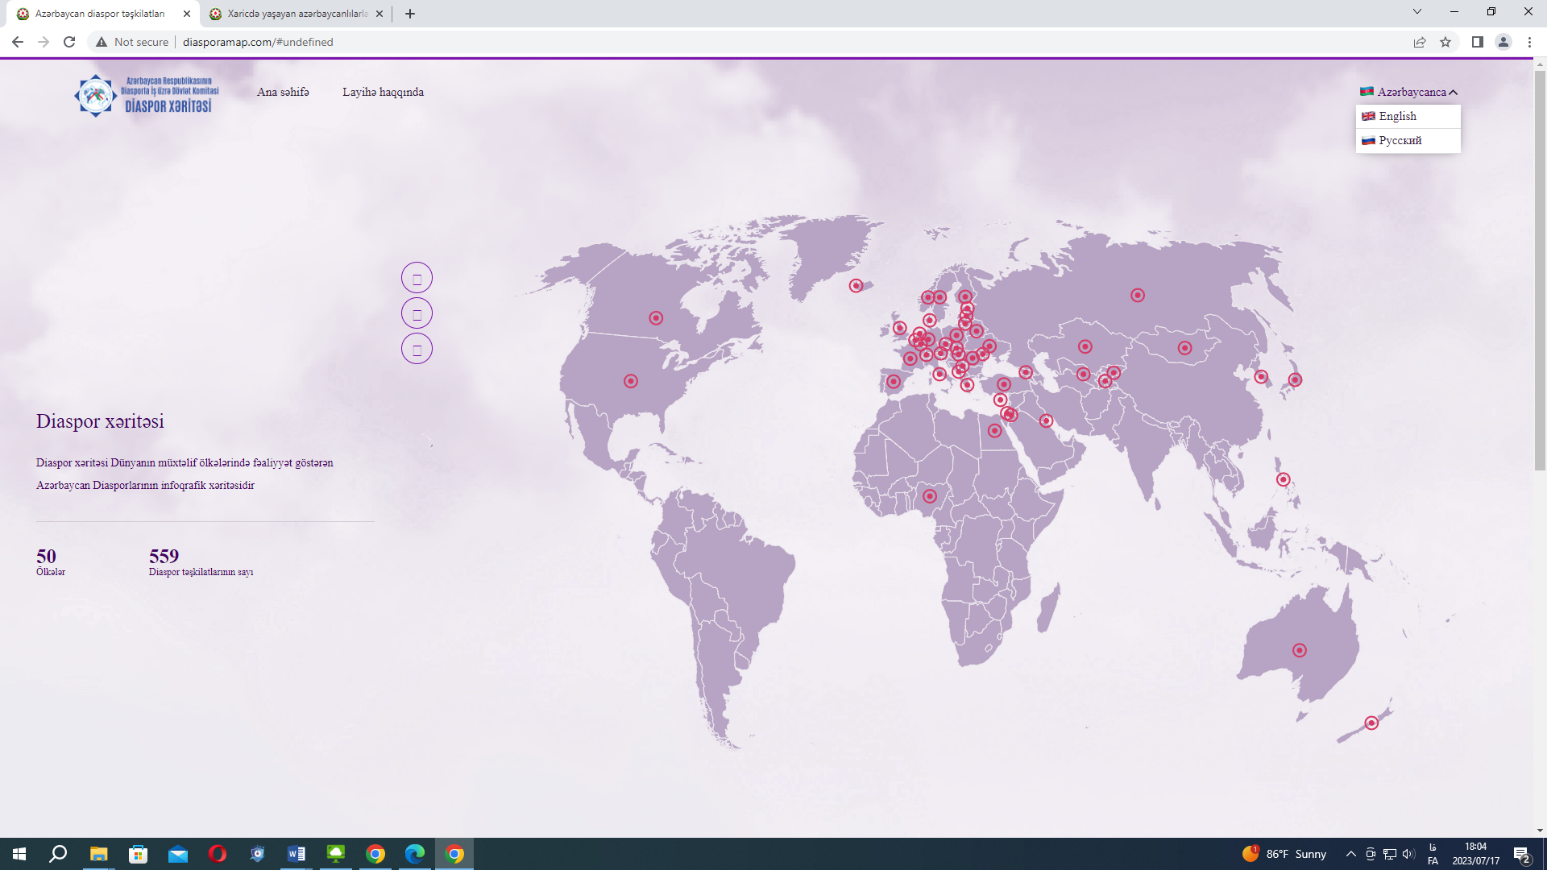Choose Русский from the language list
Viewport: 1547px width, 870px height.
[1399, 141]
